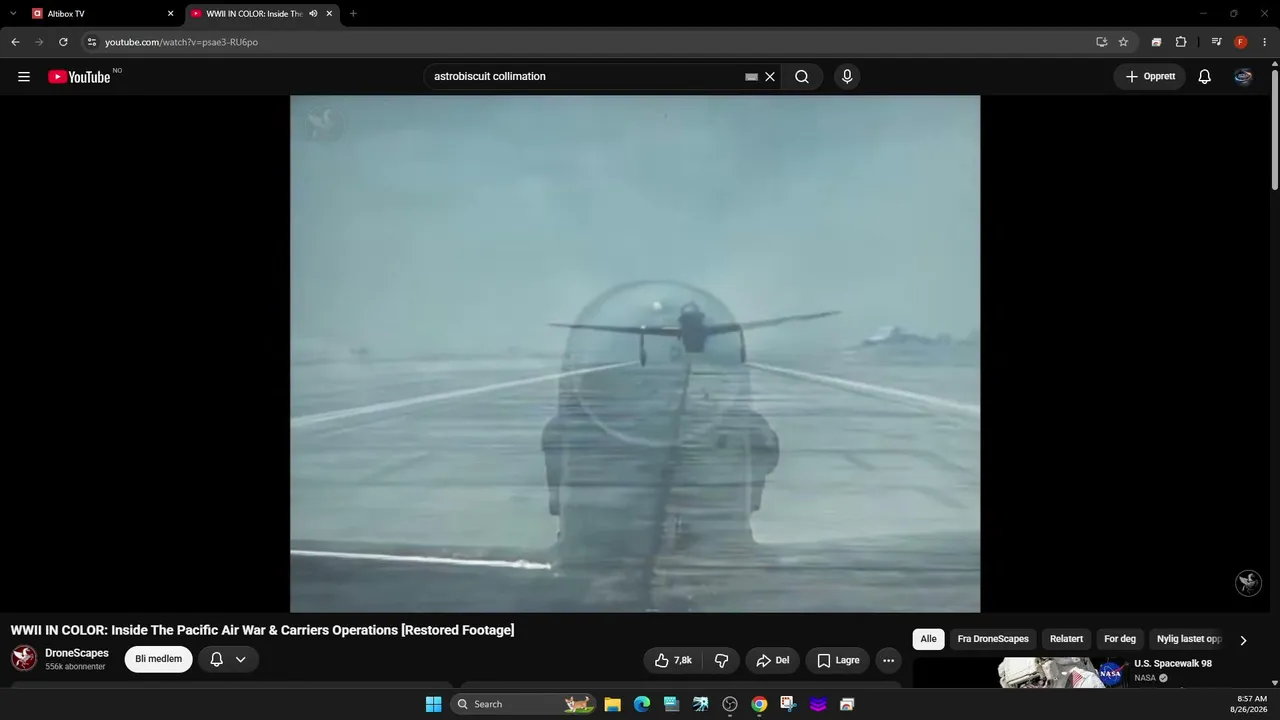Show more filter chips with the right chevron
1280x720 pixels.
[1243, 640]
